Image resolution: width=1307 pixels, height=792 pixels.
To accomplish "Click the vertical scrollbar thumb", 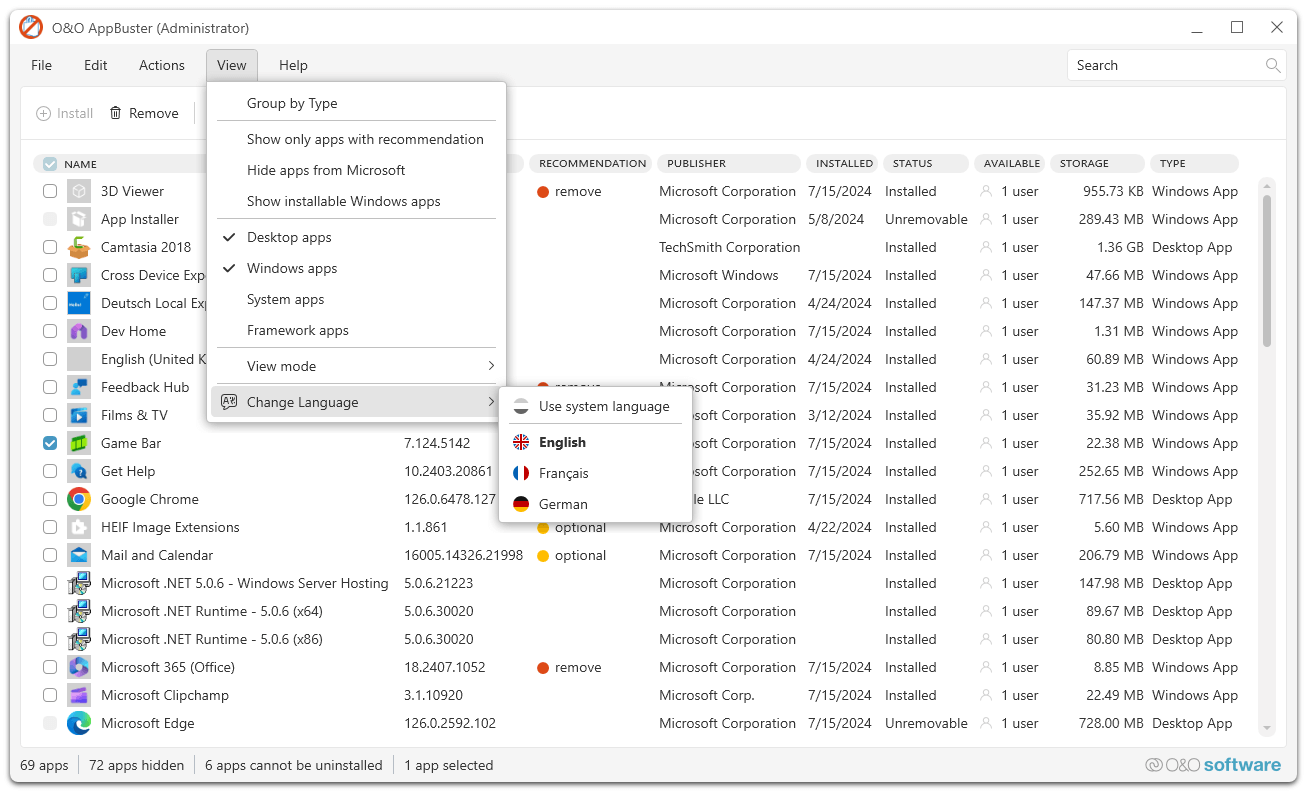I will [1267, 270].
